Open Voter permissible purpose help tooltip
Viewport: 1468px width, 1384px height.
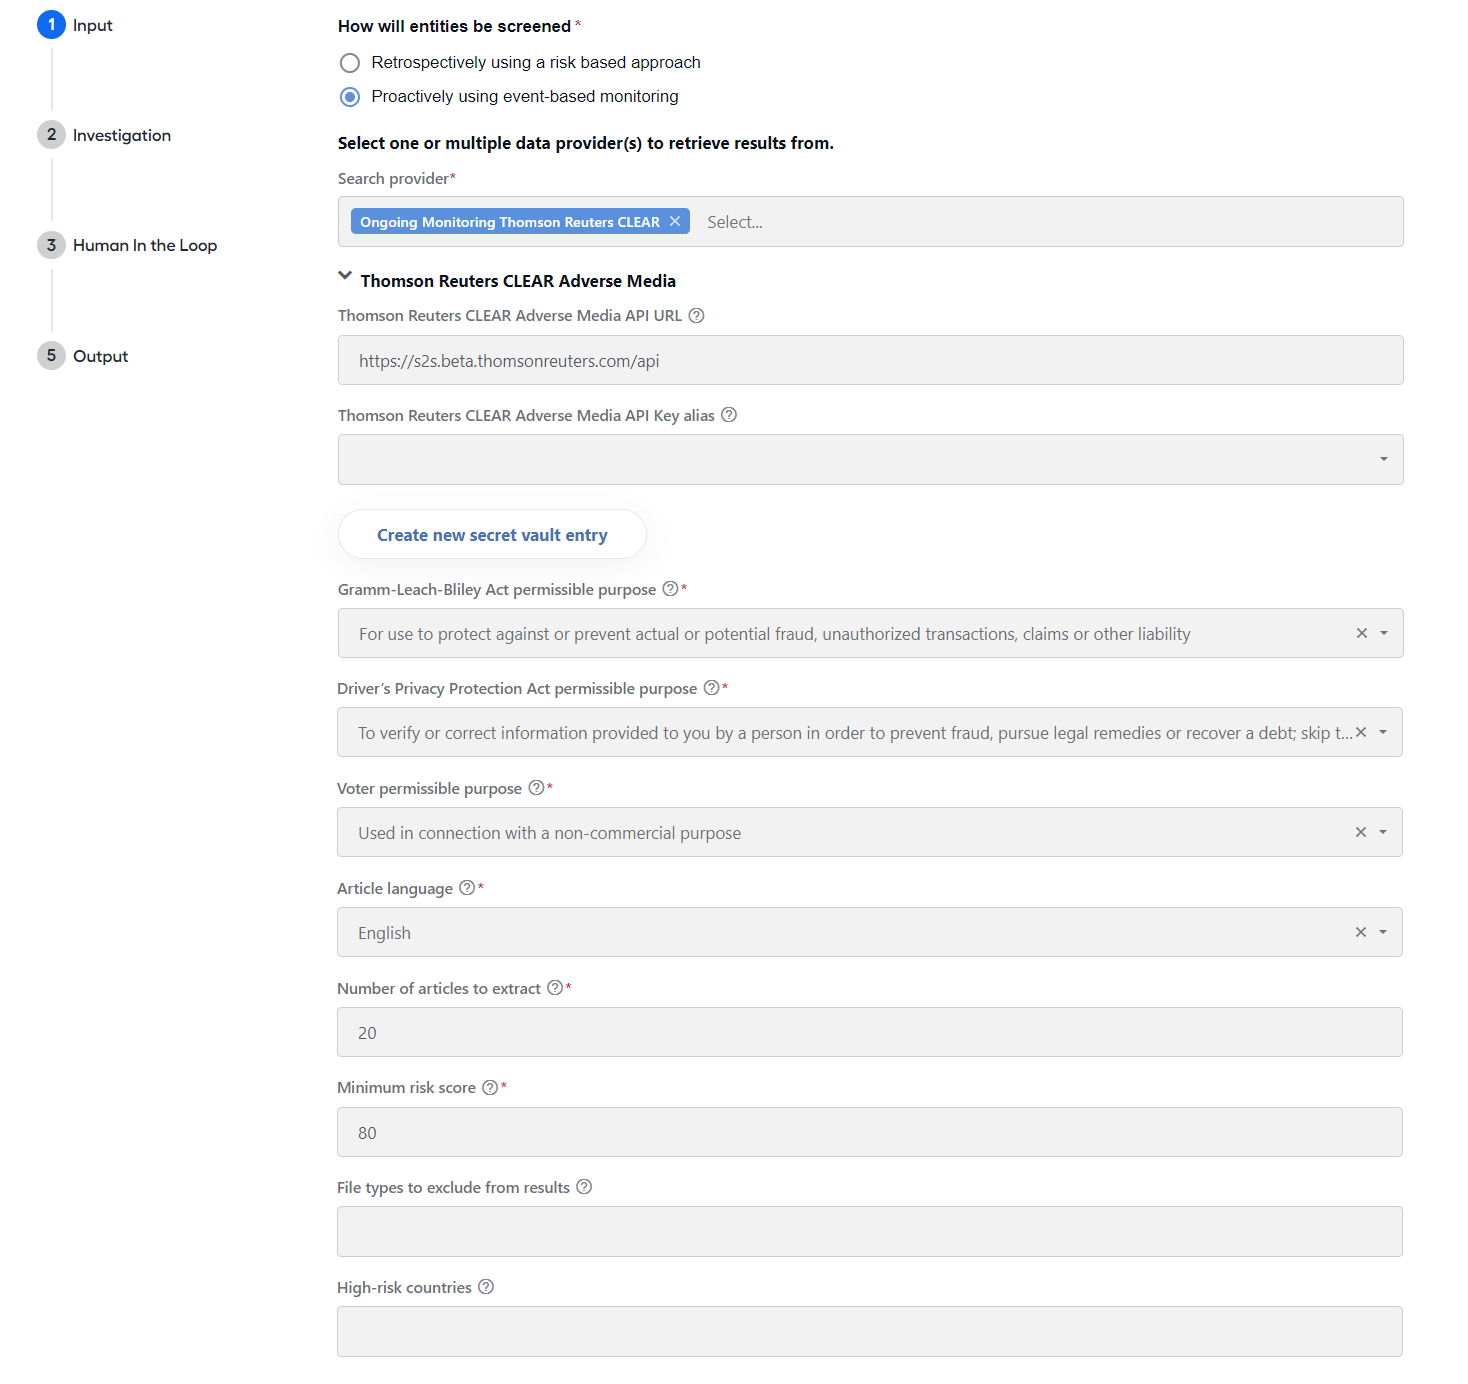point(536,788)
